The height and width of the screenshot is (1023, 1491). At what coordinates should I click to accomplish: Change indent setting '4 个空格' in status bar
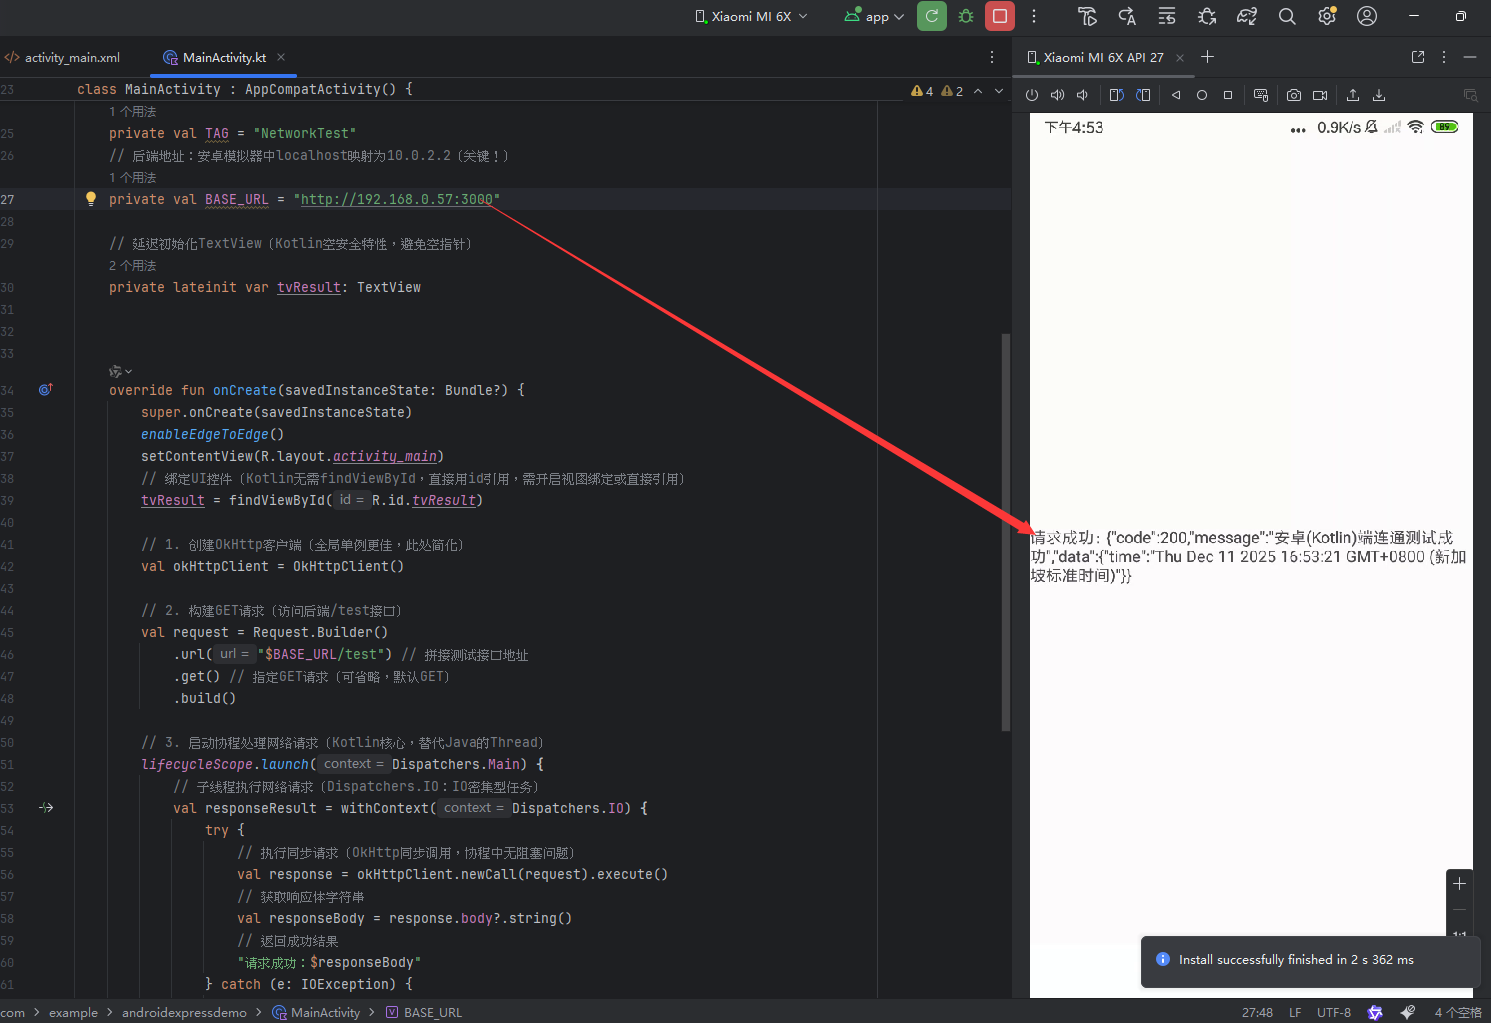click(x=1458, y=1013)
